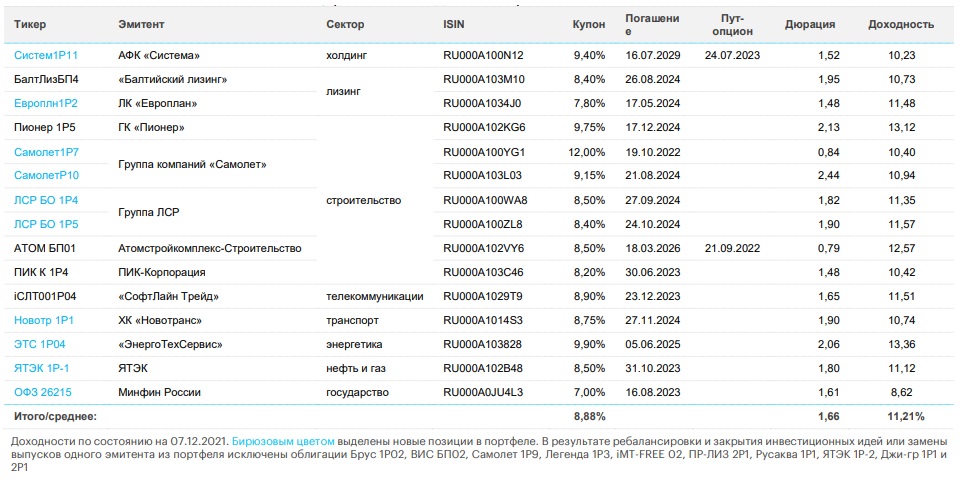Click the БалтЛизБП4 ticker cell
This screenshot has width=960, height=480.
[46, 80]
